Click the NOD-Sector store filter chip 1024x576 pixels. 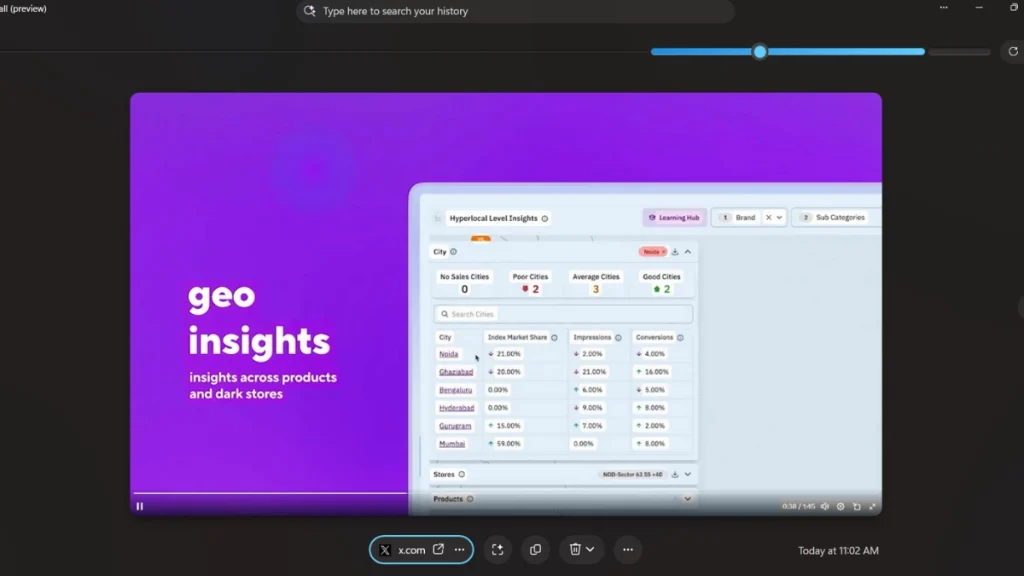click(x=632, y=474)
